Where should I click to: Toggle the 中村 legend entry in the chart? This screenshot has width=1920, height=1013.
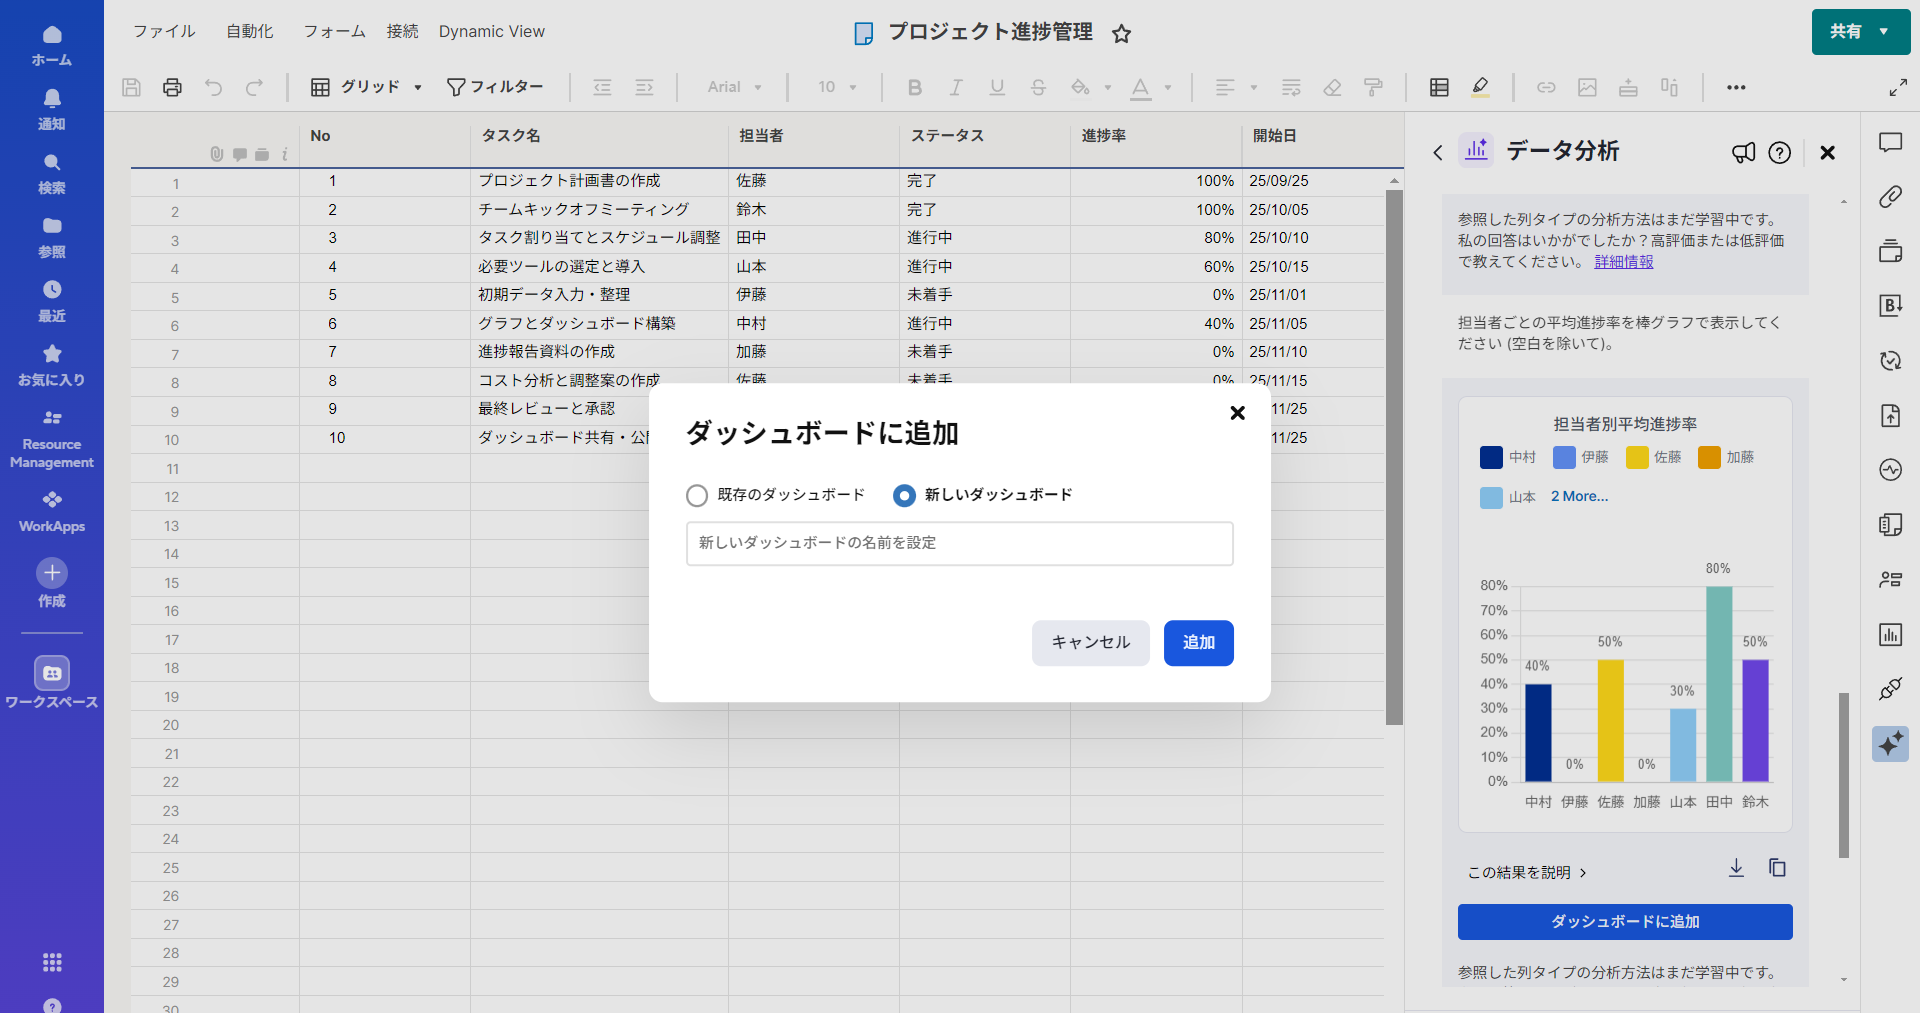(x=1508, y=457)
